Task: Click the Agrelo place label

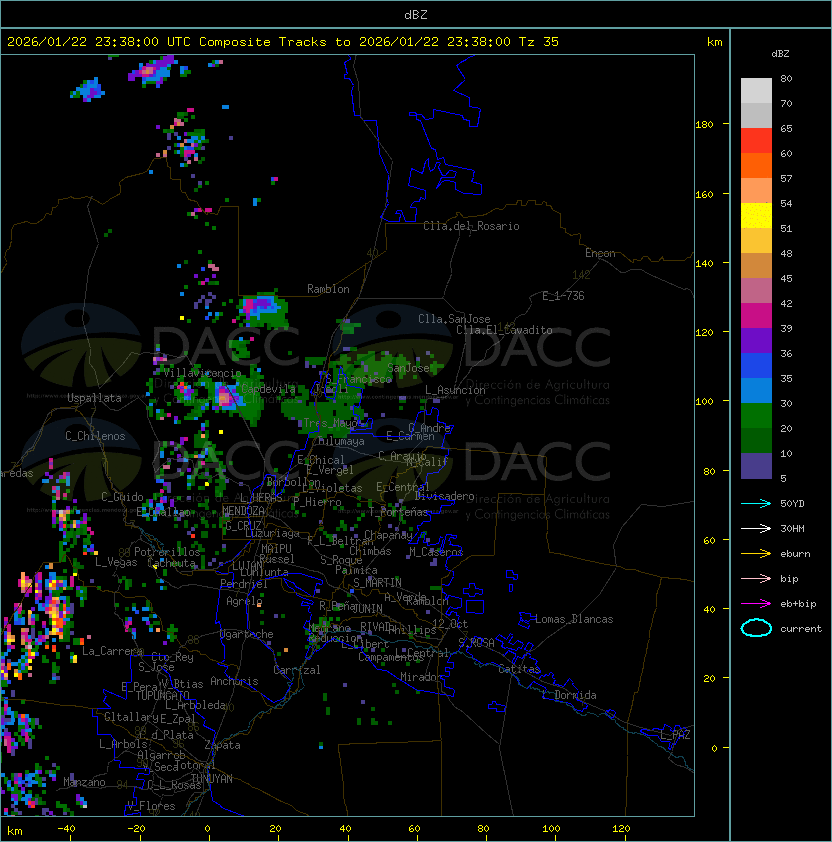Action: (244, 601)
